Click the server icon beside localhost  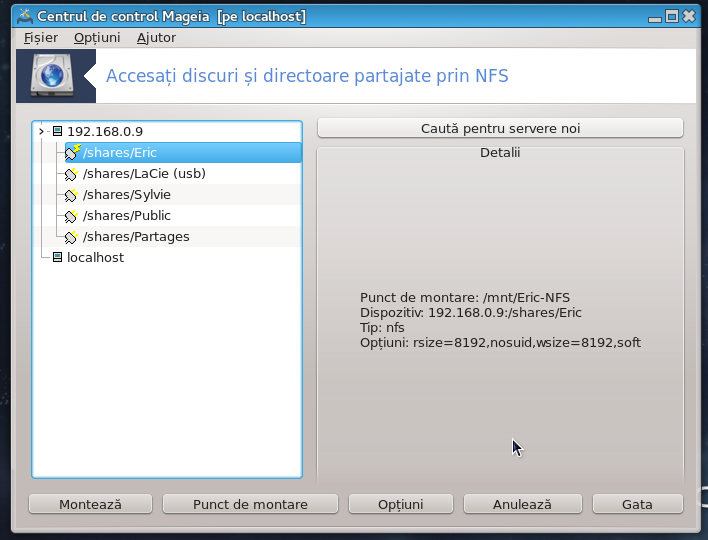[57, 257]
